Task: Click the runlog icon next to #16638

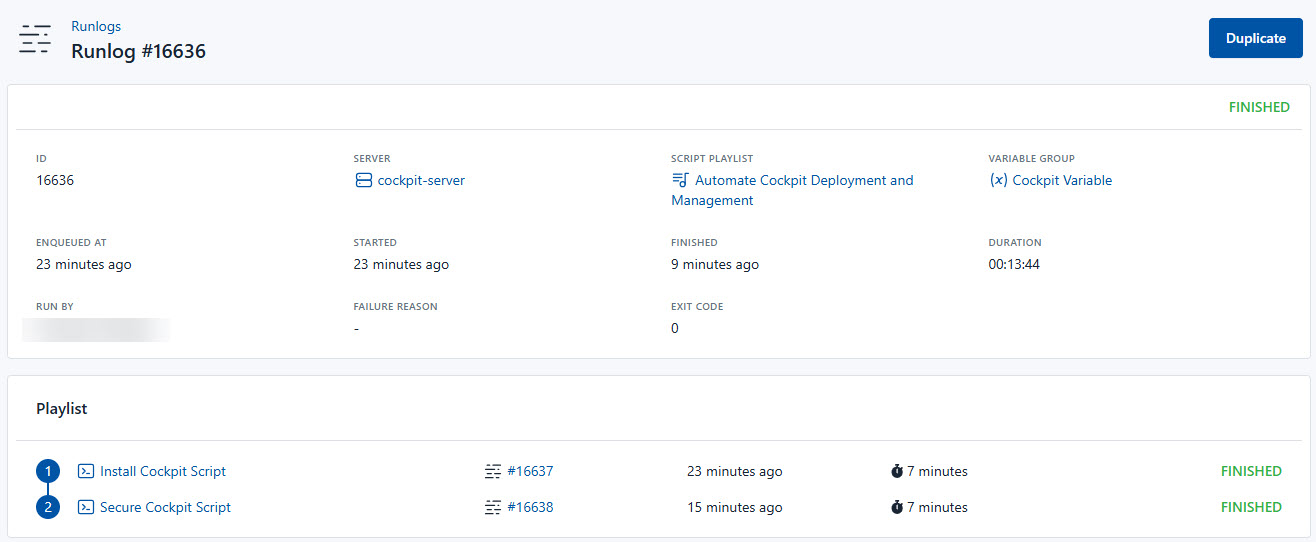Action: click(x=492, y=507)
